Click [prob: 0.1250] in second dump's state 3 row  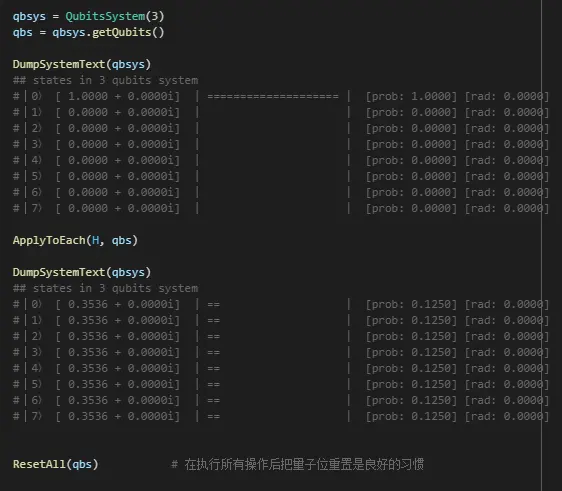coord(411,352)
